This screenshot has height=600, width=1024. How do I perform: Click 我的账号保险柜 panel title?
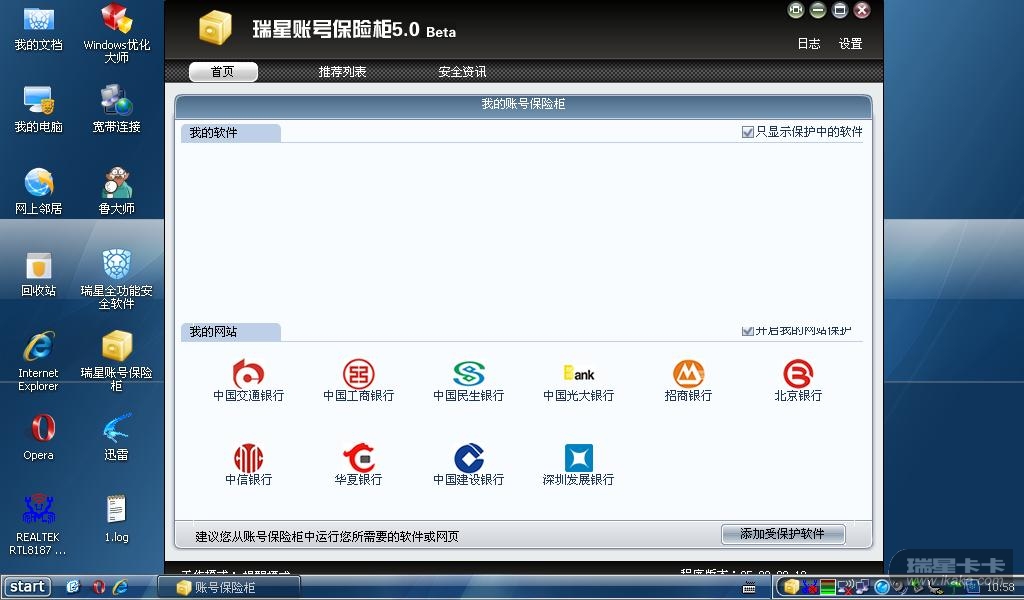pos(523,104)
